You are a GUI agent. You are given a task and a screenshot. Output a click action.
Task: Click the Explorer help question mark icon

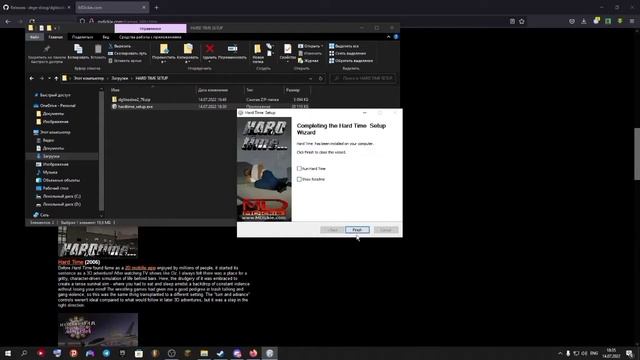[x=396, y=37]
